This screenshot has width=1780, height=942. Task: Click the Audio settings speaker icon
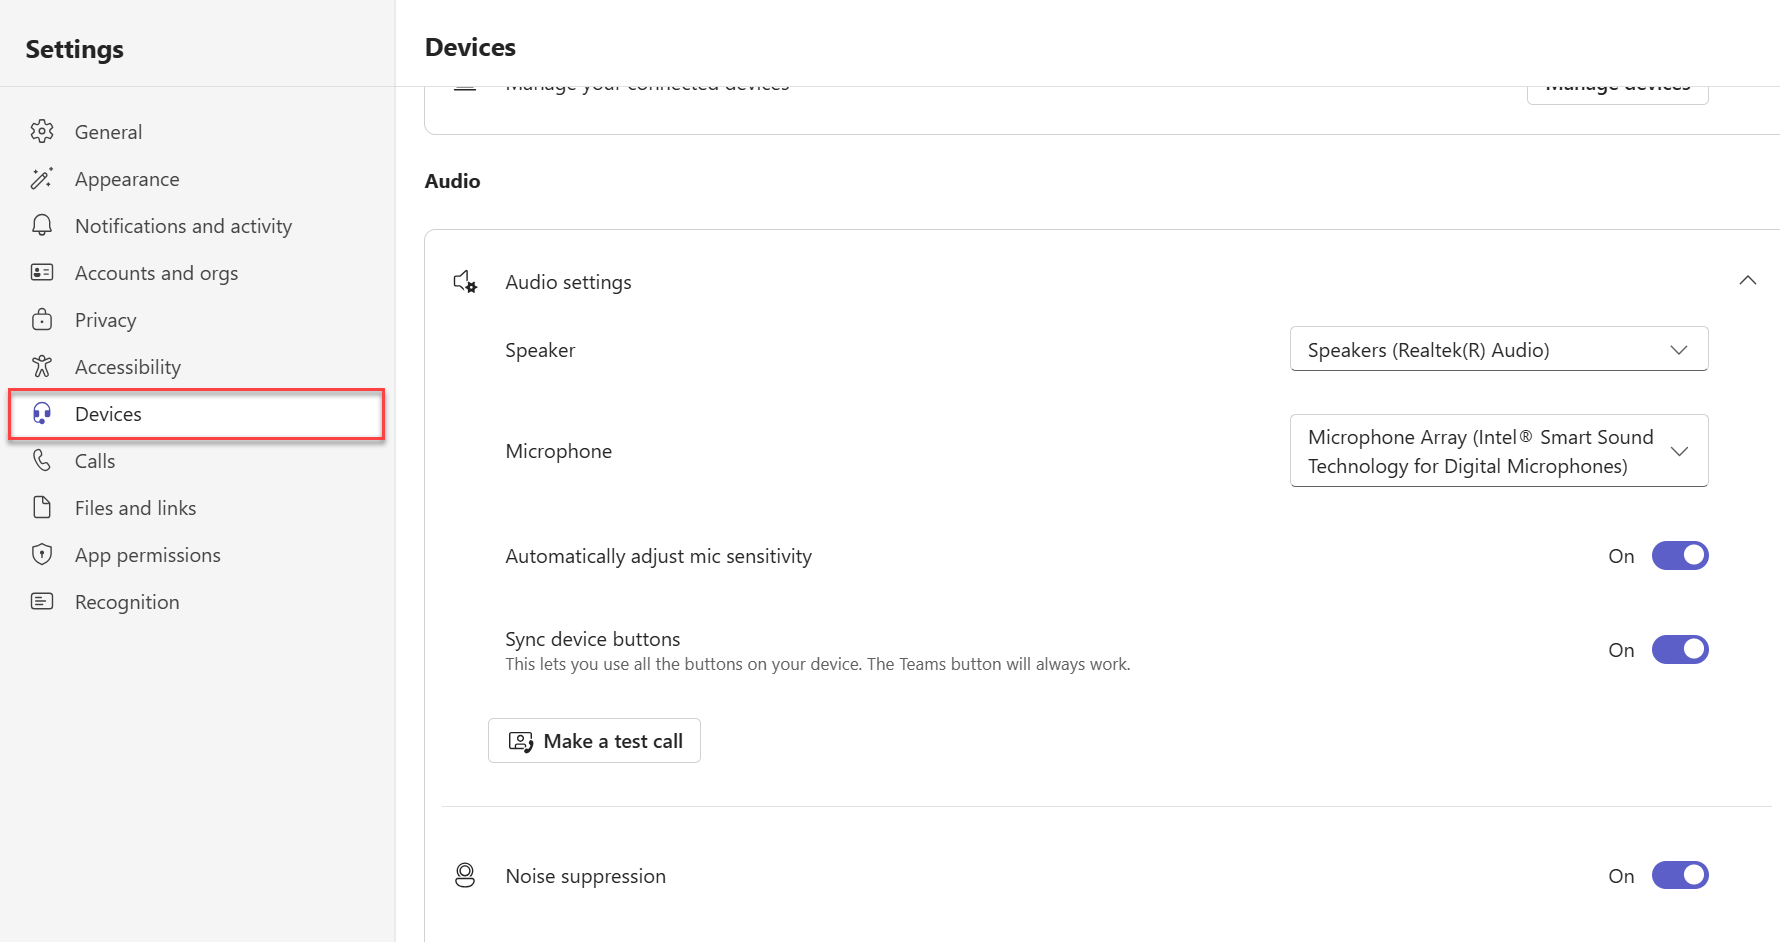coord(465,282)
